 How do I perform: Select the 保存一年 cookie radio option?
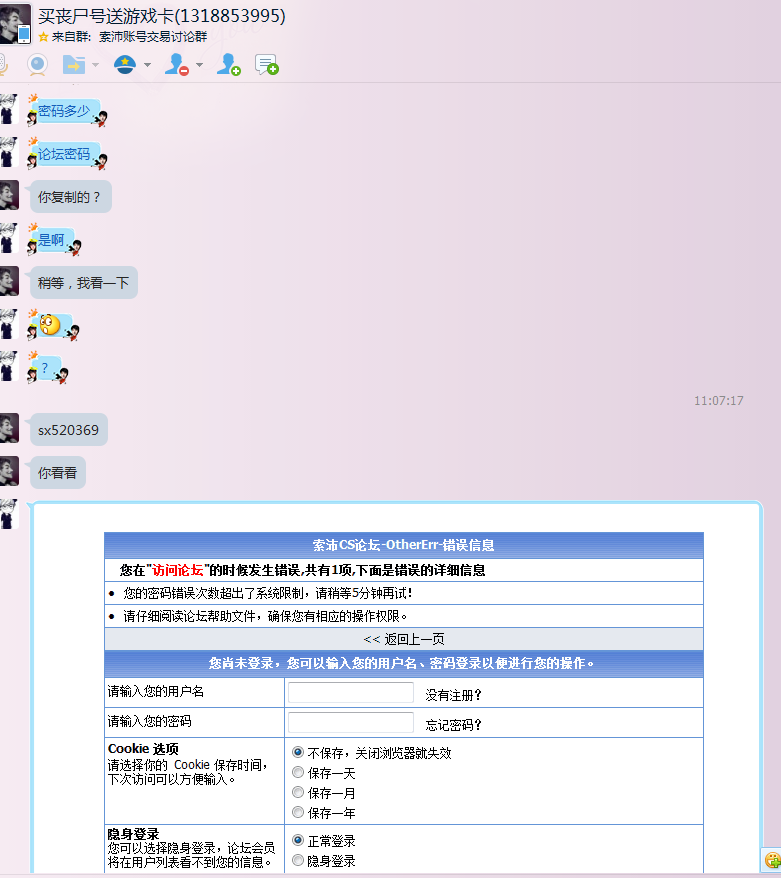[298, 812]
